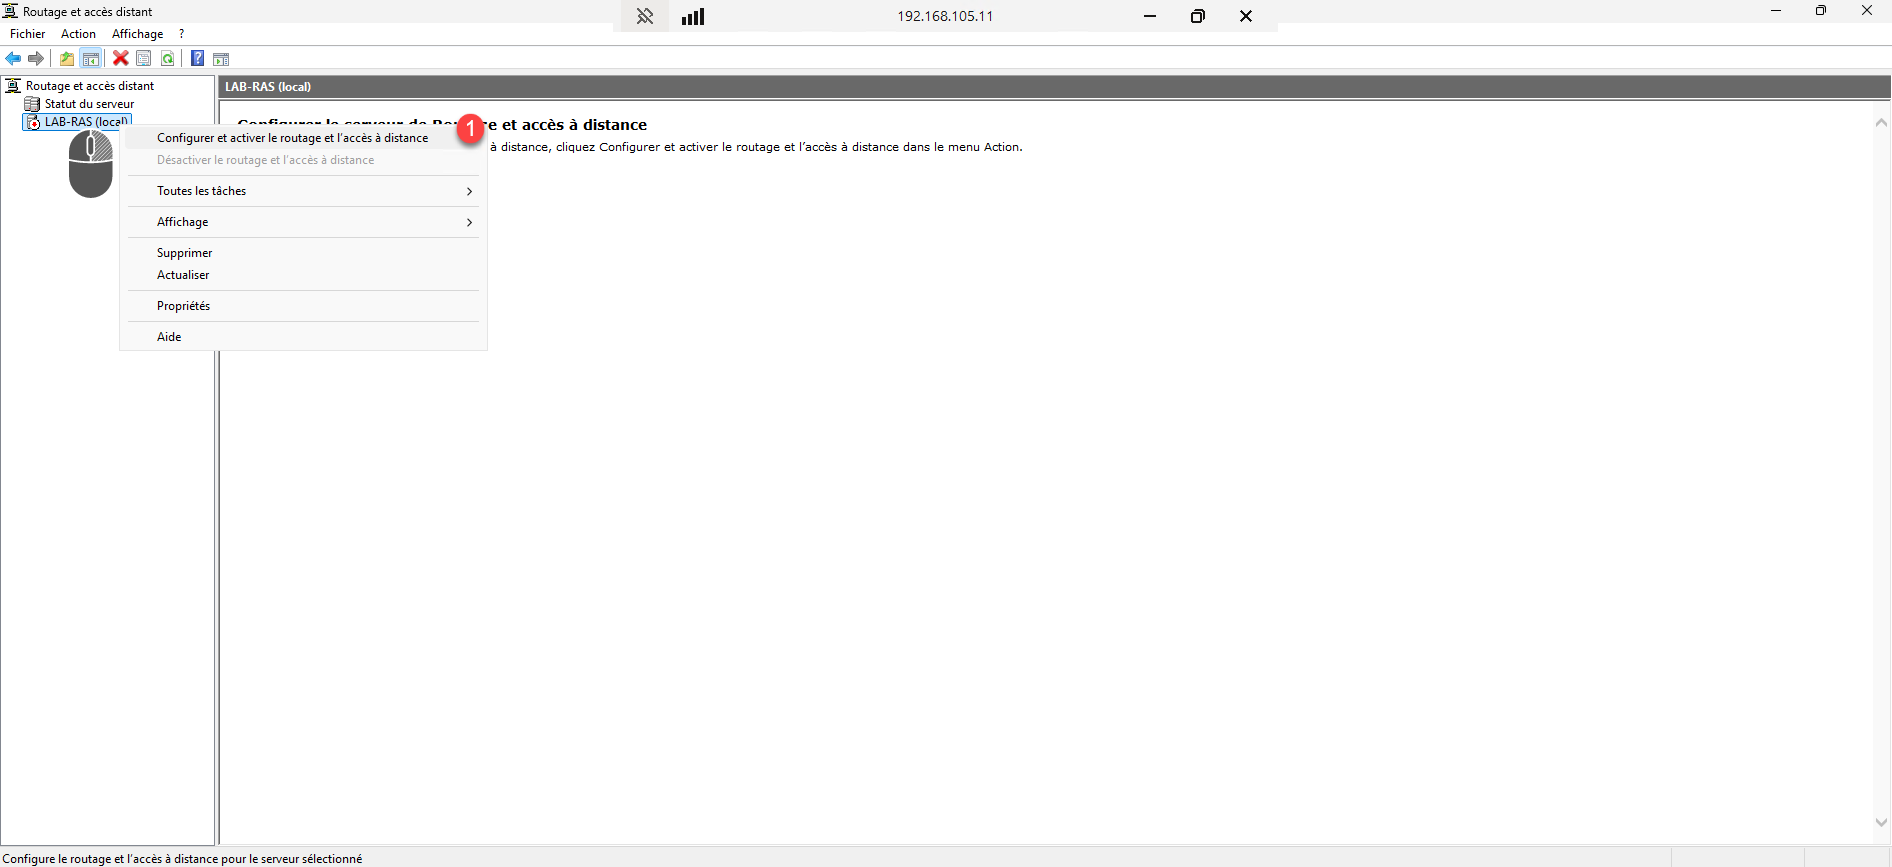Click the scroll down arrow in right pane
Viewport: 1892px width, 867px height.
pos(1881,822)
